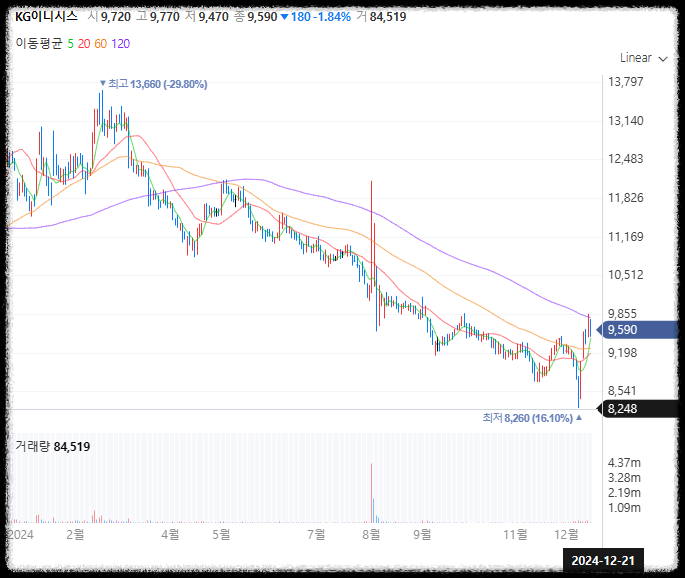
Task: Click the 9월 month axis label
Action: coord(422,534)
